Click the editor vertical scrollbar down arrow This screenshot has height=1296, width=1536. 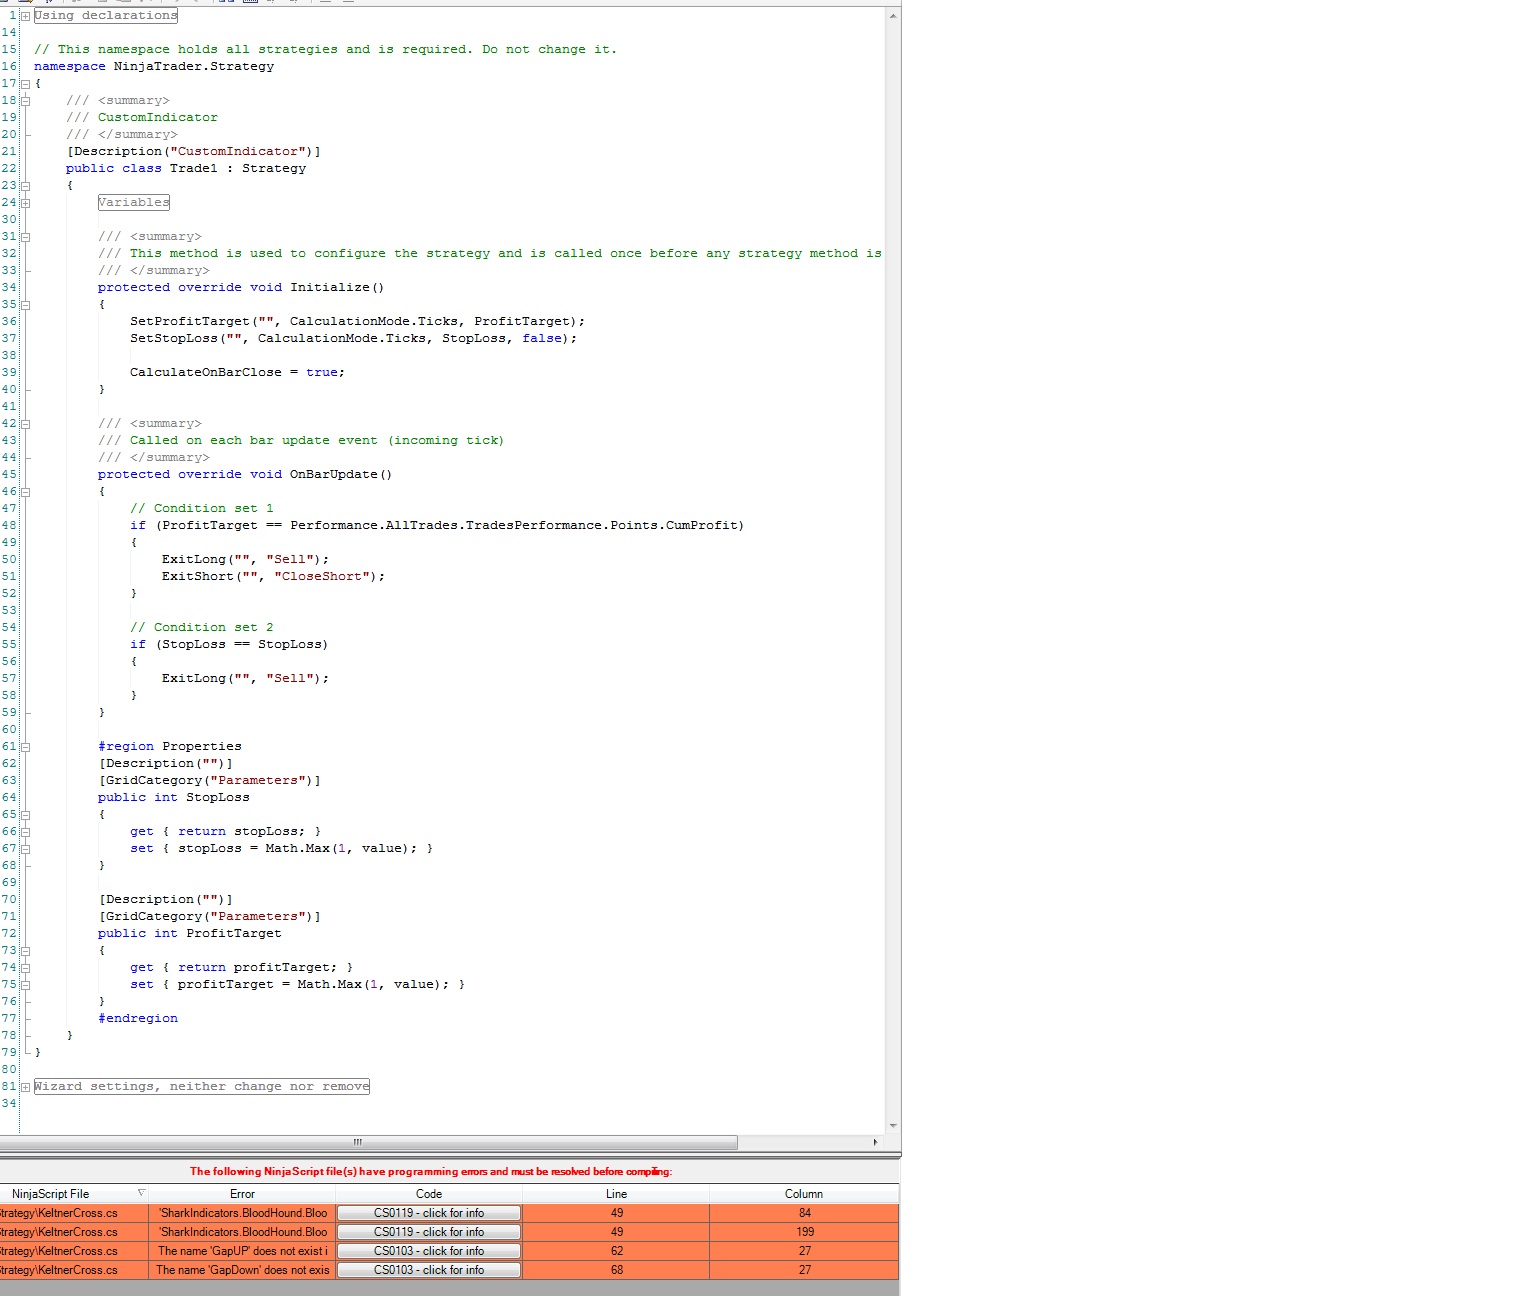tap(893, 1126)
